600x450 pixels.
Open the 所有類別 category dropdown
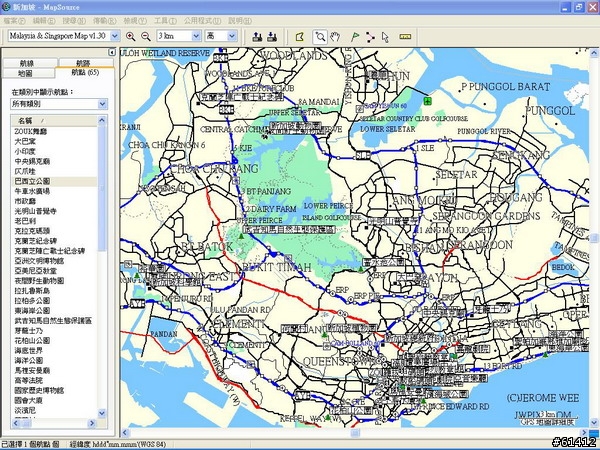(x=102, y=104)
